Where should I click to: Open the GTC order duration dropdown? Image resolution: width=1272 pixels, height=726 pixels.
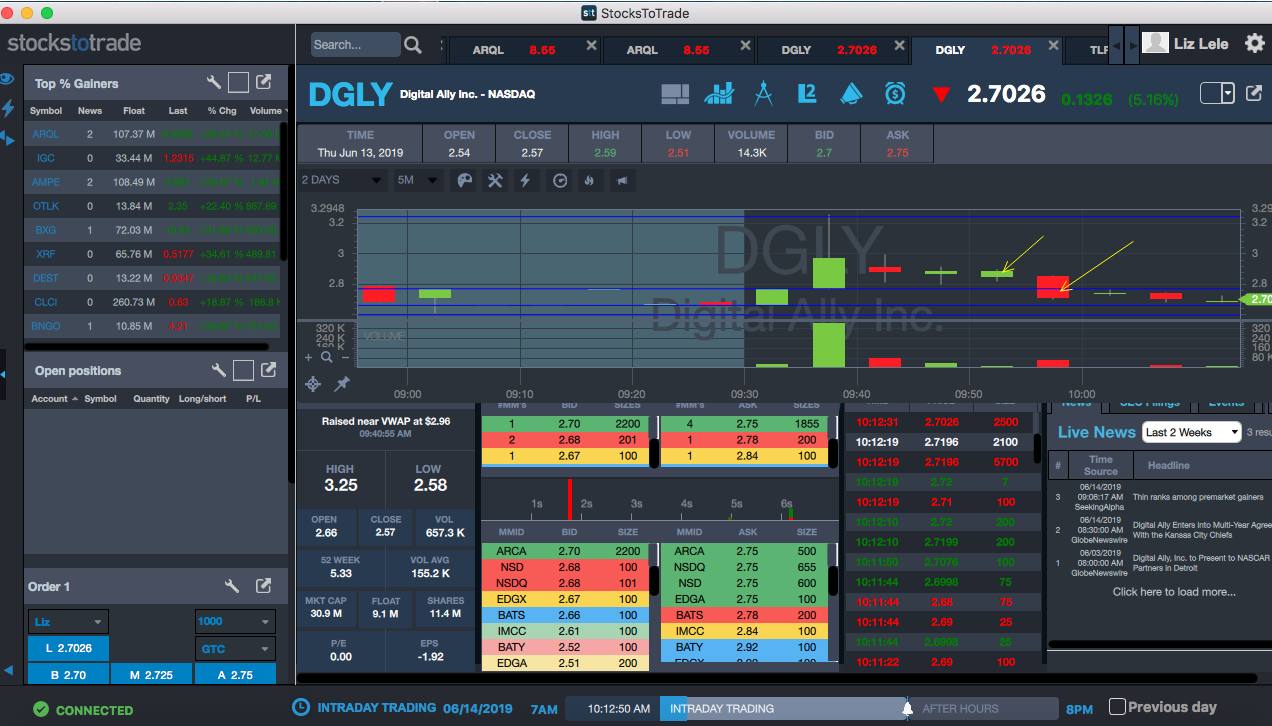pyautogui.click(x=235, y=649)
